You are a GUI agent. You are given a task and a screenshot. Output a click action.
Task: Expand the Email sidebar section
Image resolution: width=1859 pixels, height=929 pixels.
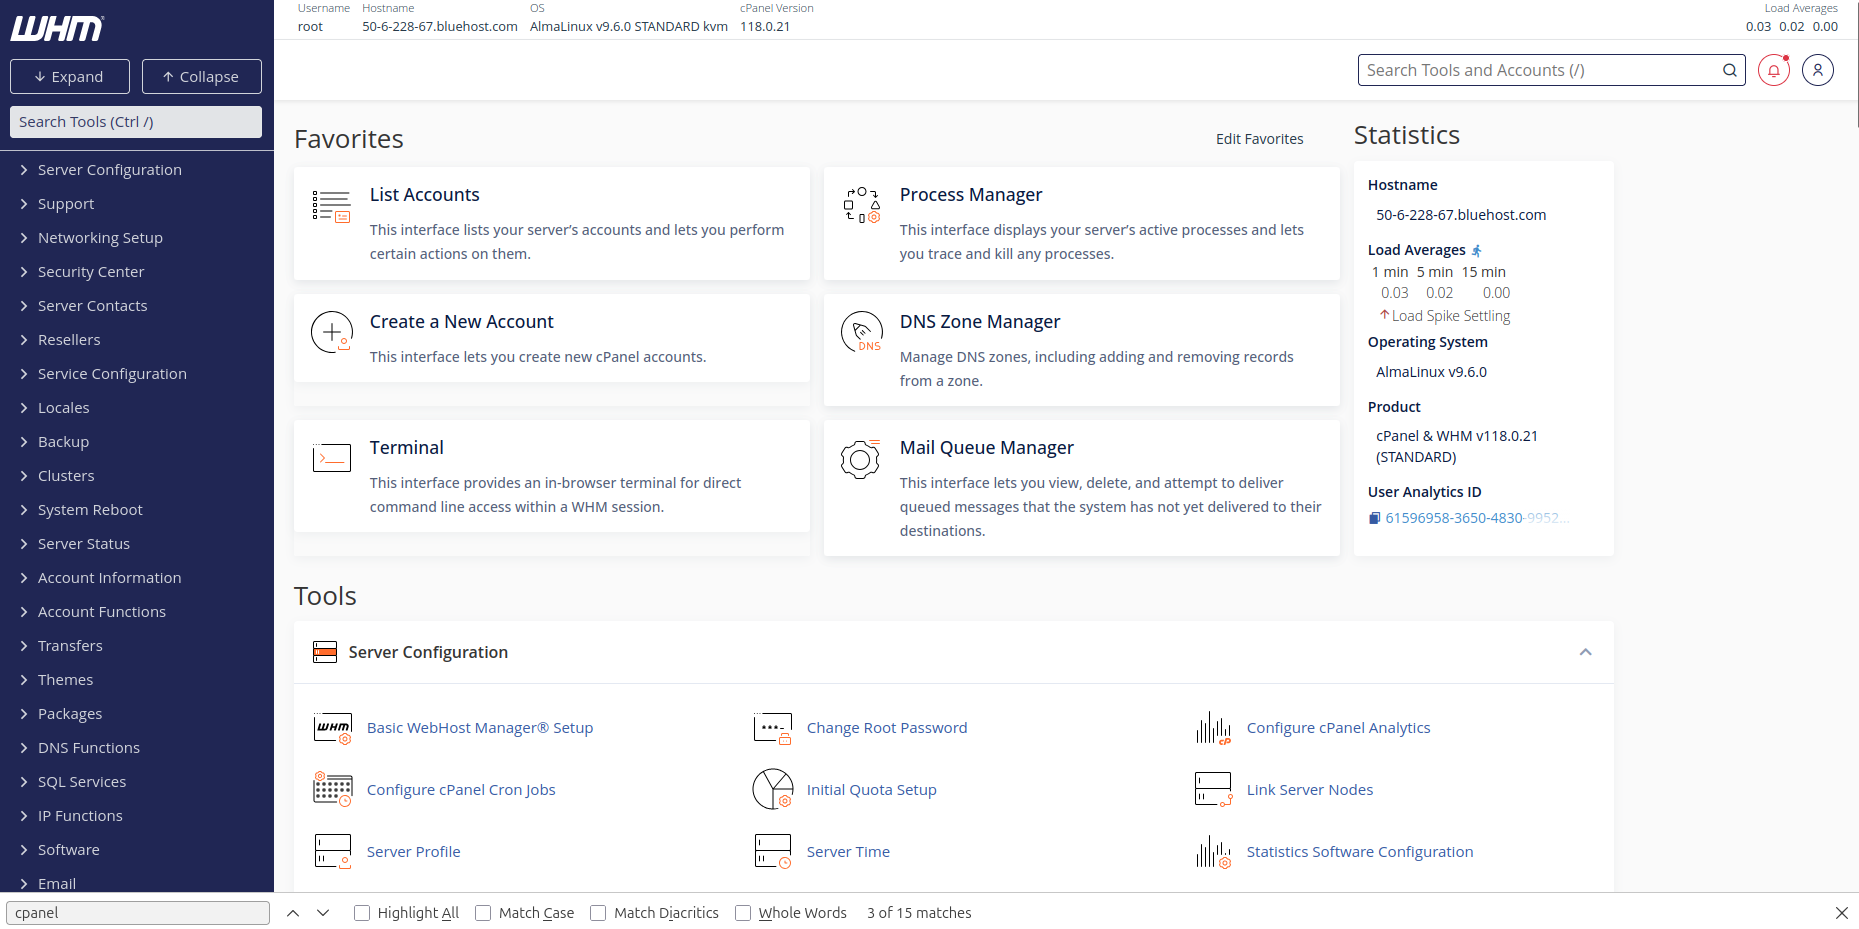click(x=57, y=884)
